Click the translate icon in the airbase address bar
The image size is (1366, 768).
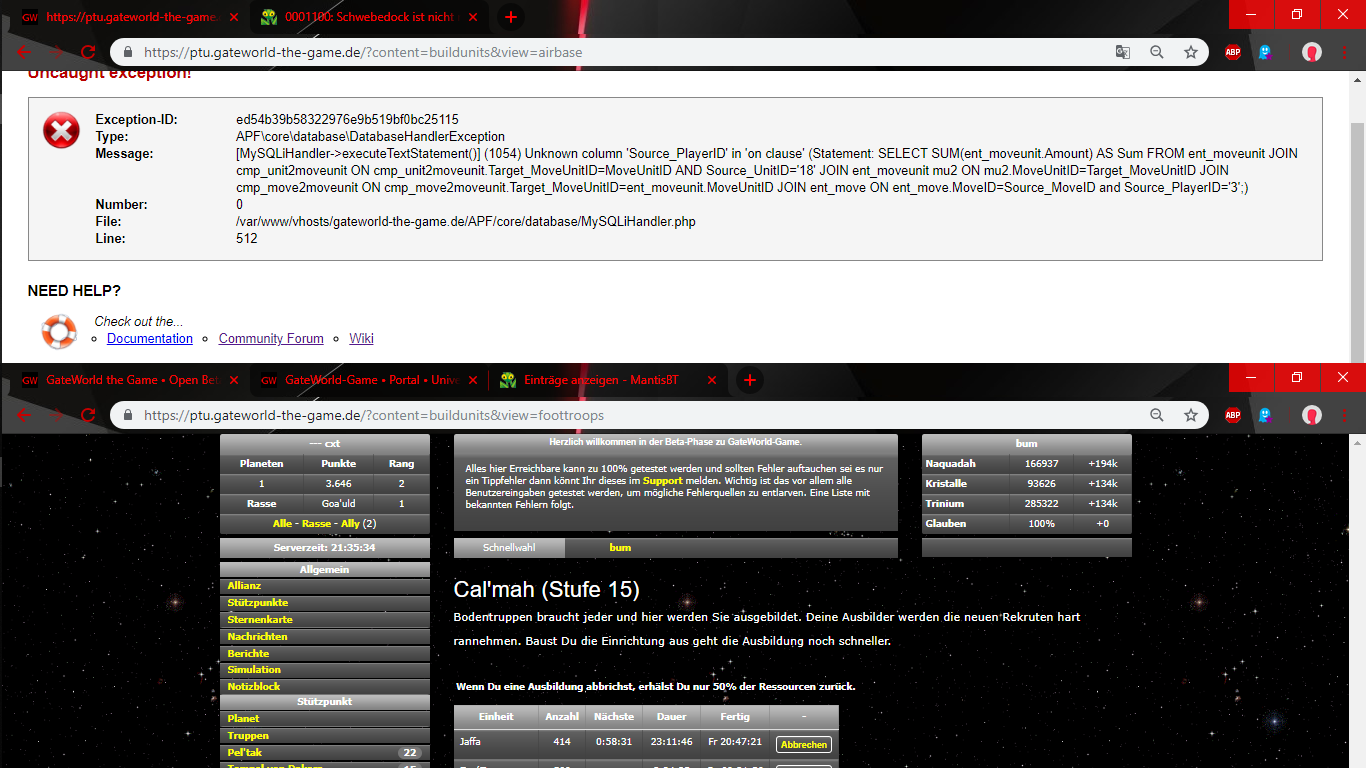point(1123,52)
